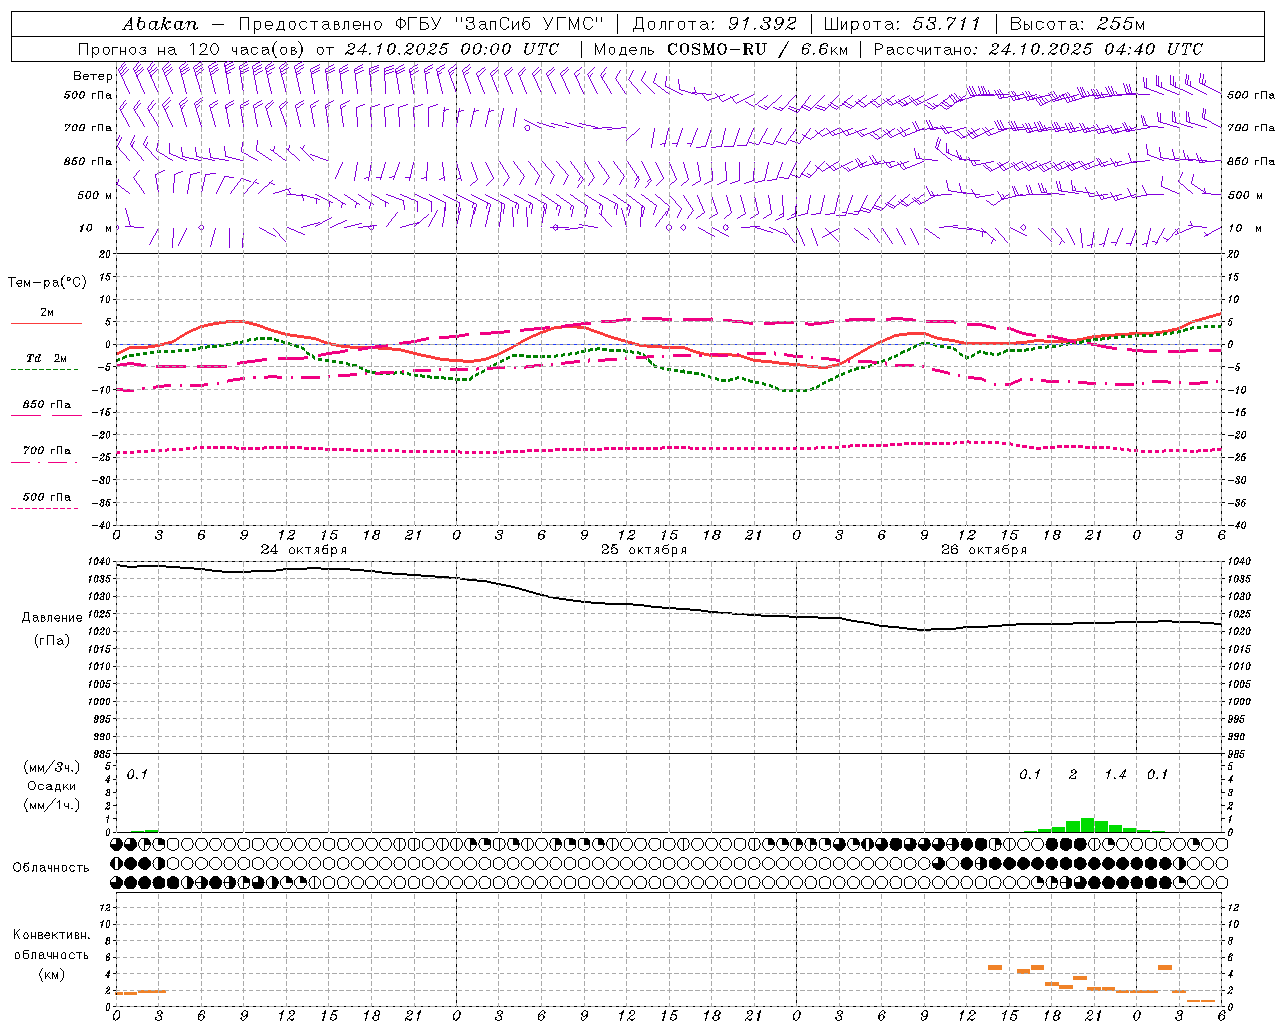Click the "10 м" wind level label at left
1280x1024 pixels.
click(96, 229)
